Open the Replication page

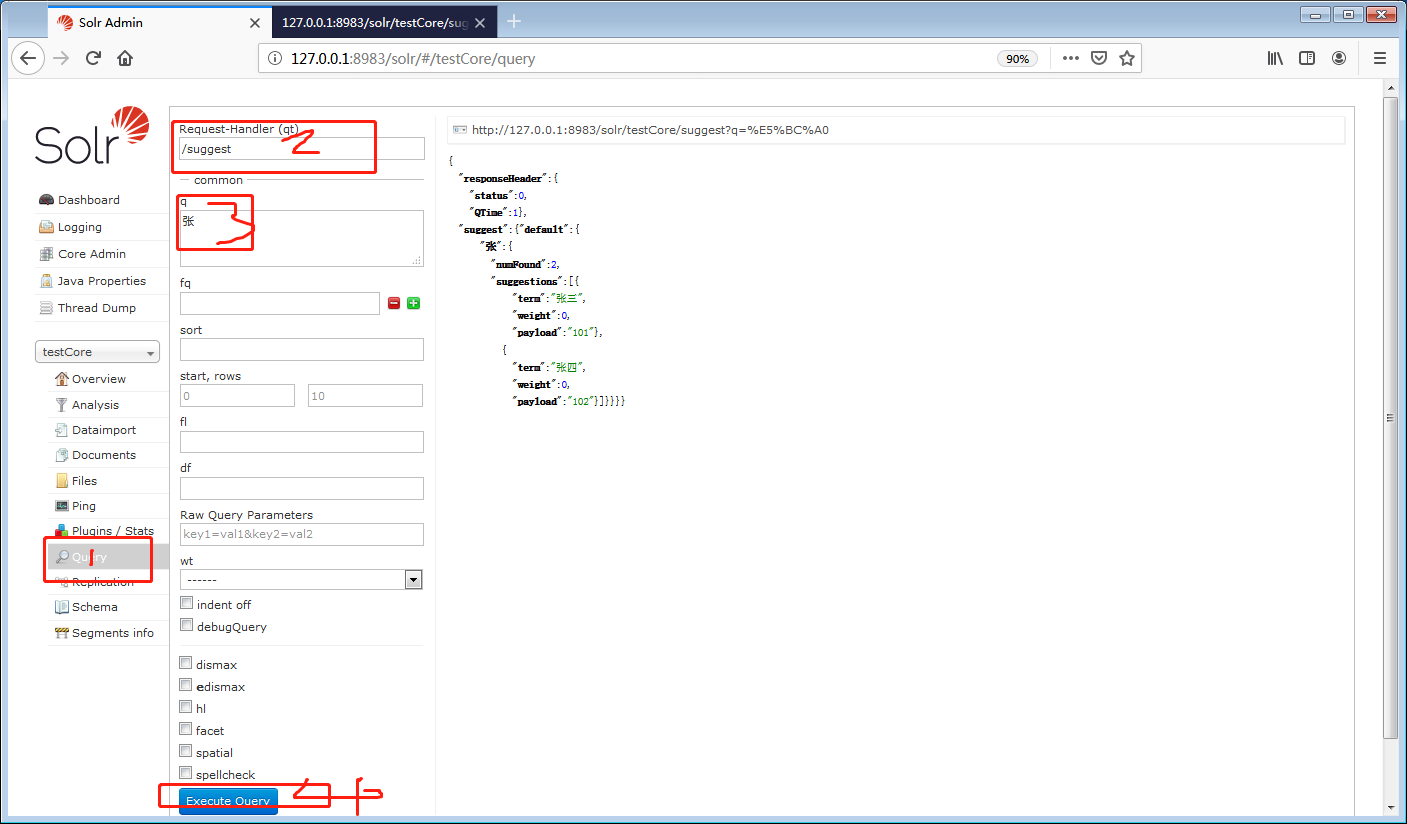(102, 582)
